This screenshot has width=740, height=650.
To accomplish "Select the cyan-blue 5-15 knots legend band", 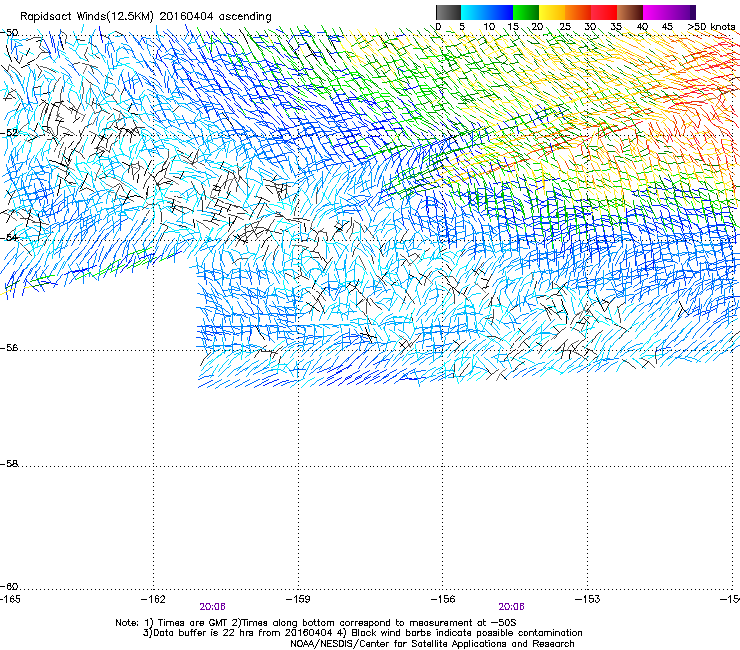I will [487, 12].
